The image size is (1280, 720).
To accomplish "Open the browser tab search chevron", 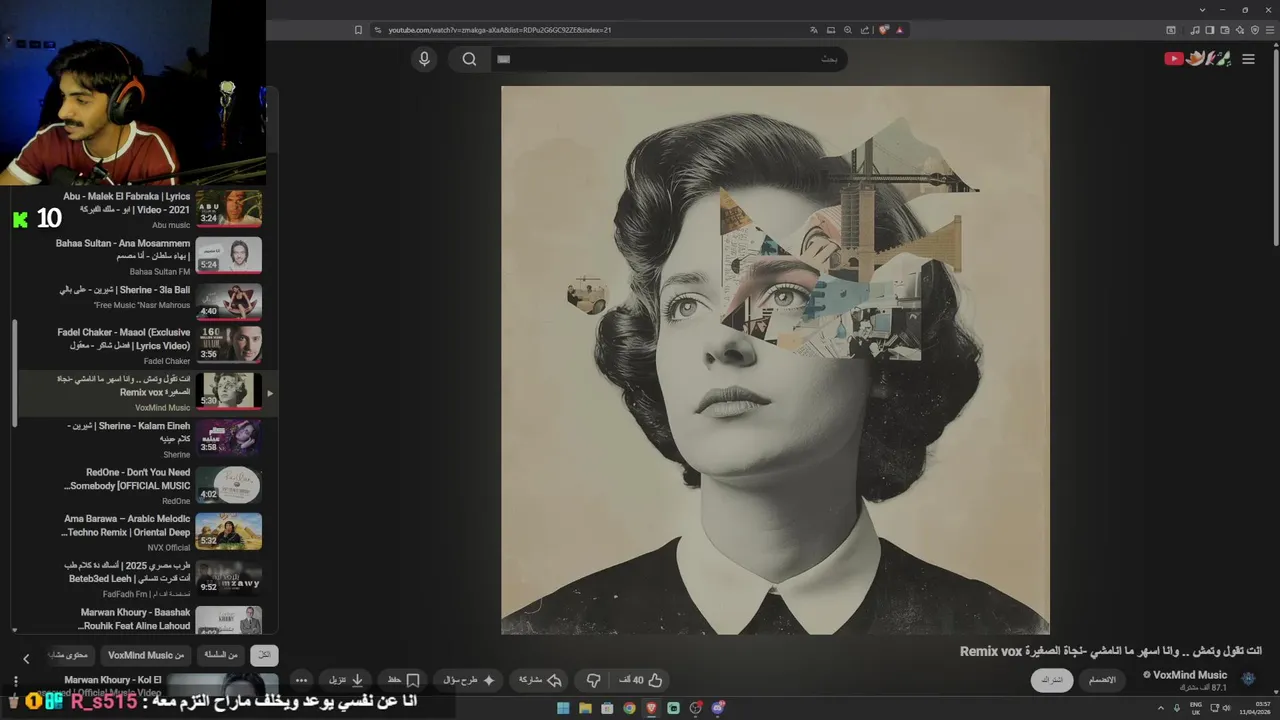I will (x=1202, y=10).
